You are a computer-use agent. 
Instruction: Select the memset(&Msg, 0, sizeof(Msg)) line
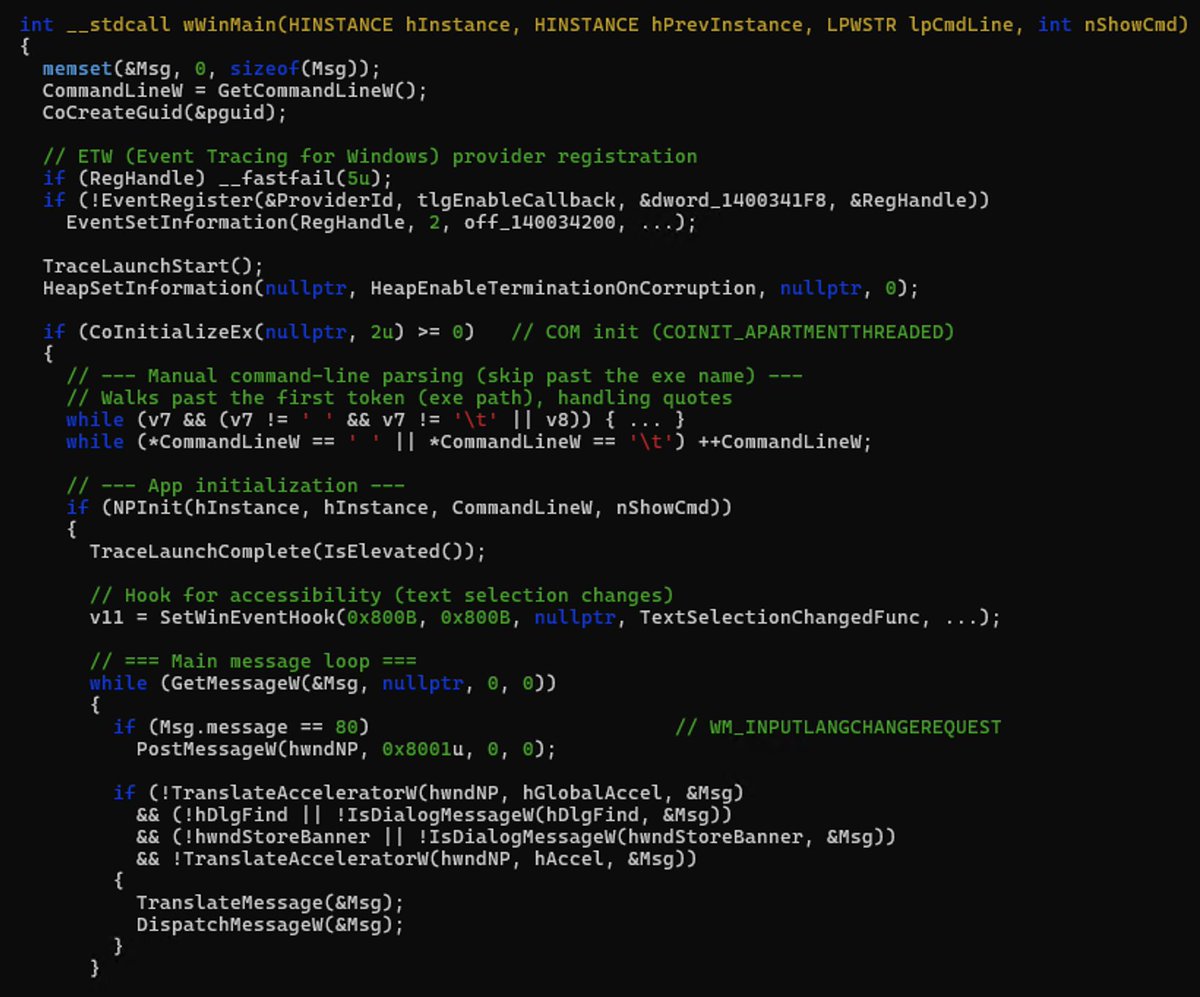(211, 69)
